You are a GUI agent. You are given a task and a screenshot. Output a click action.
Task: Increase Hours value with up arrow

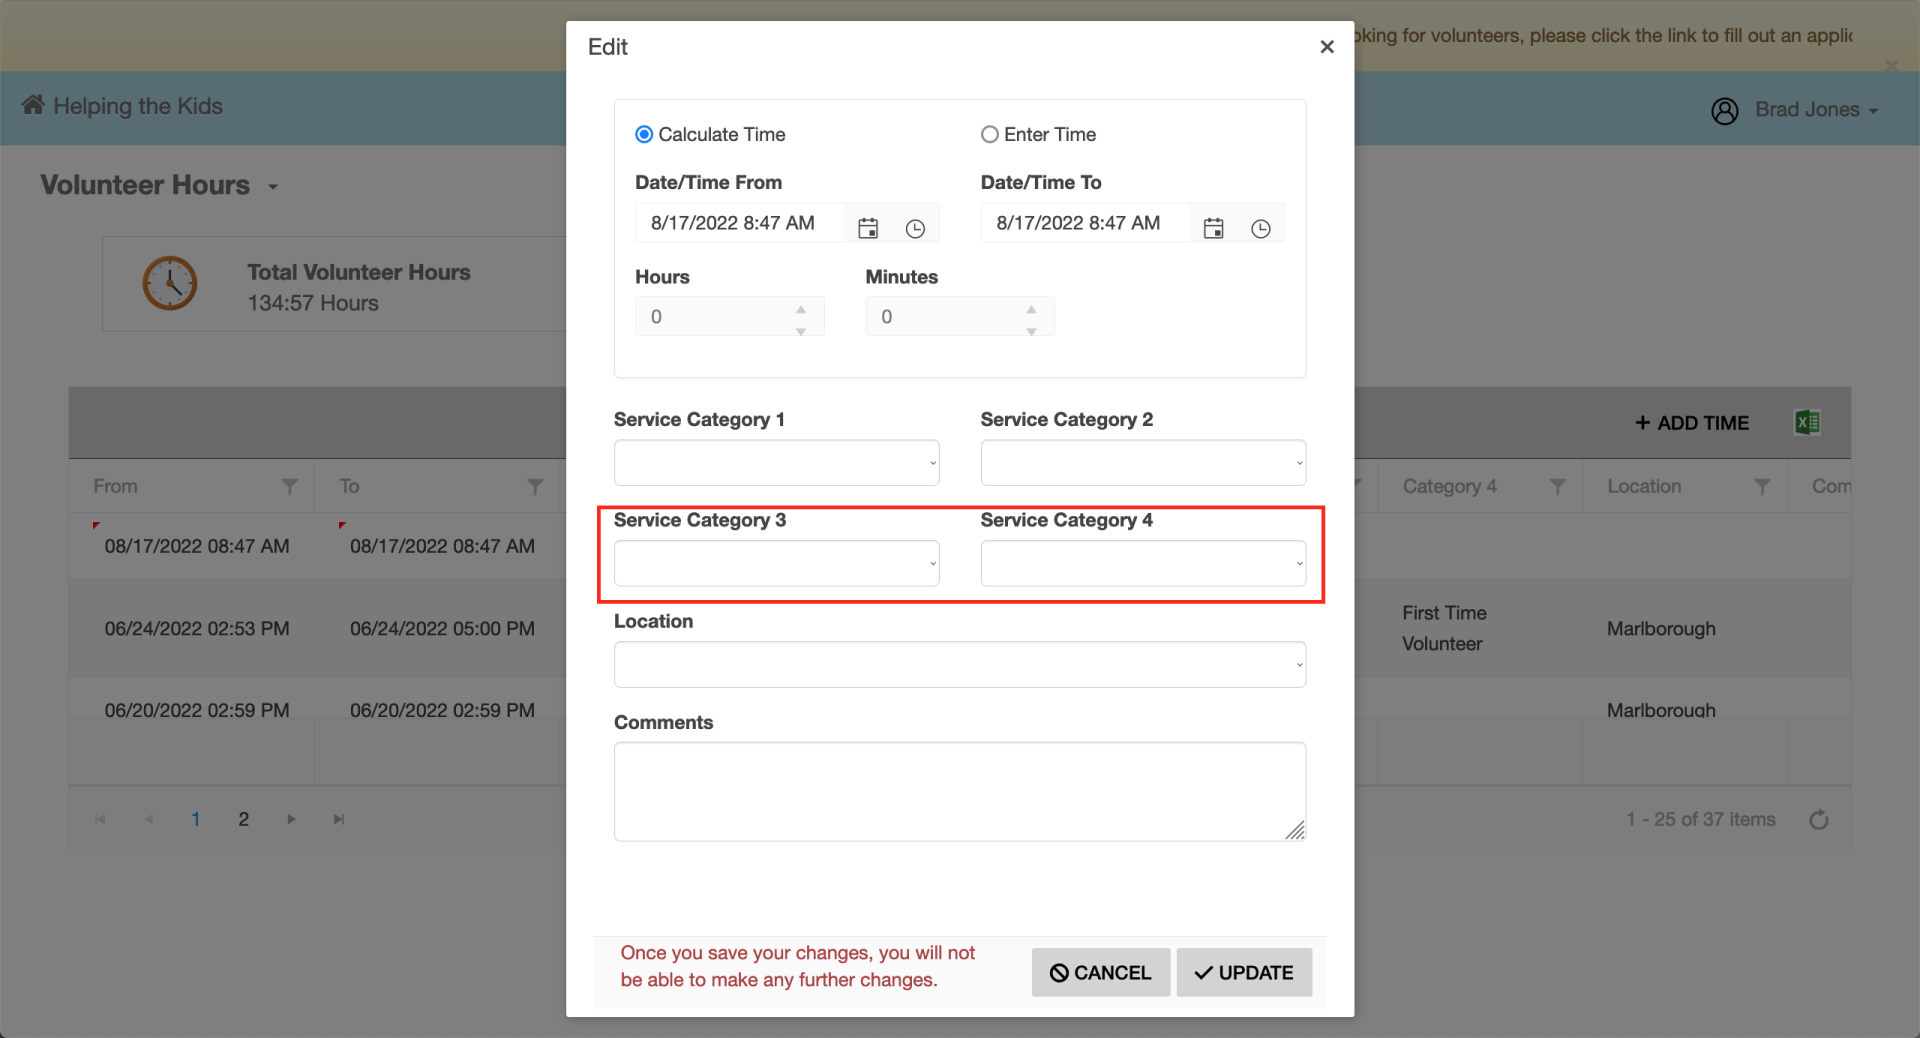click(801, 309)
